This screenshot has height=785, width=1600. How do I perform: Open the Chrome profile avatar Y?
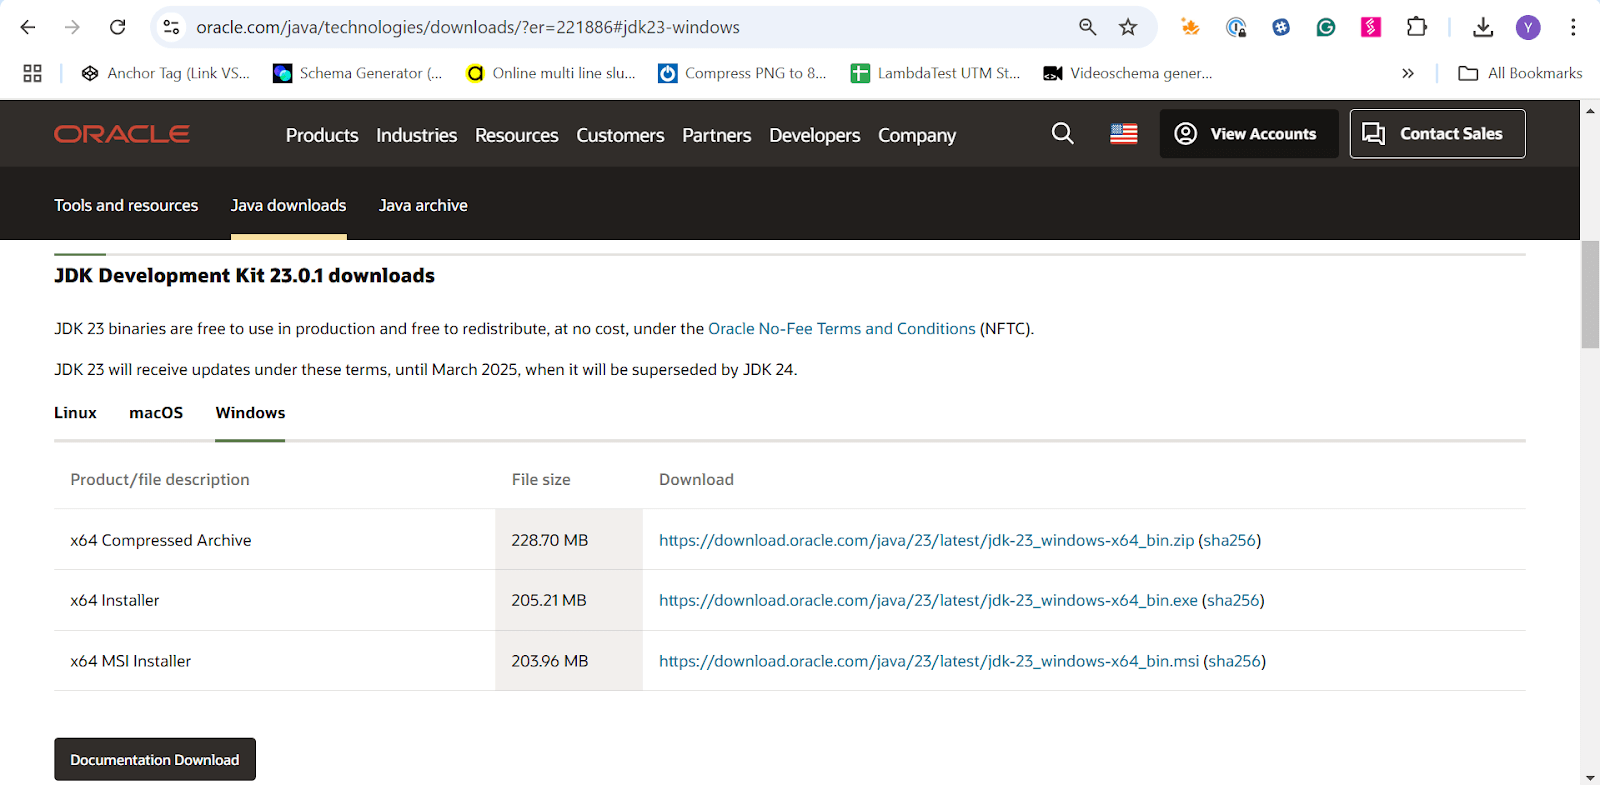point(1528,27)
